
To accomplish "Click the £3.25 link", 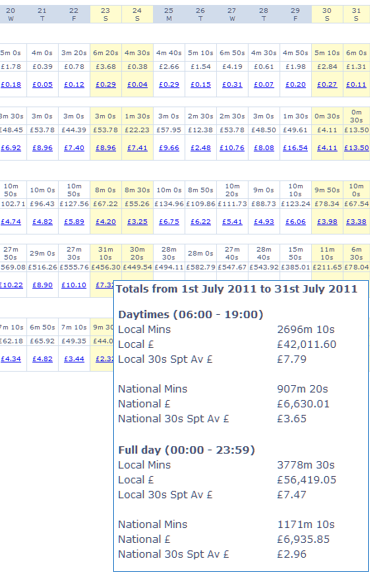I will [x=137, y=221].
